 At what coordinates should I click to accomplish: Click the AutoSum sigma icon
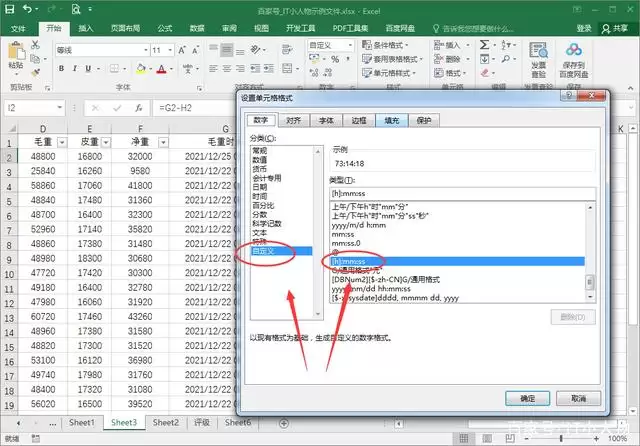484,44
